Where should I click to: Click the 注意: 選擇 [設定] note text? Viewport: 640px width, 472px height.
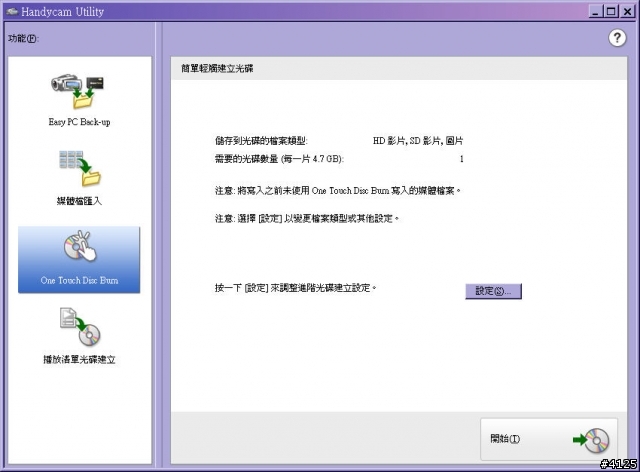click(307, 218)
